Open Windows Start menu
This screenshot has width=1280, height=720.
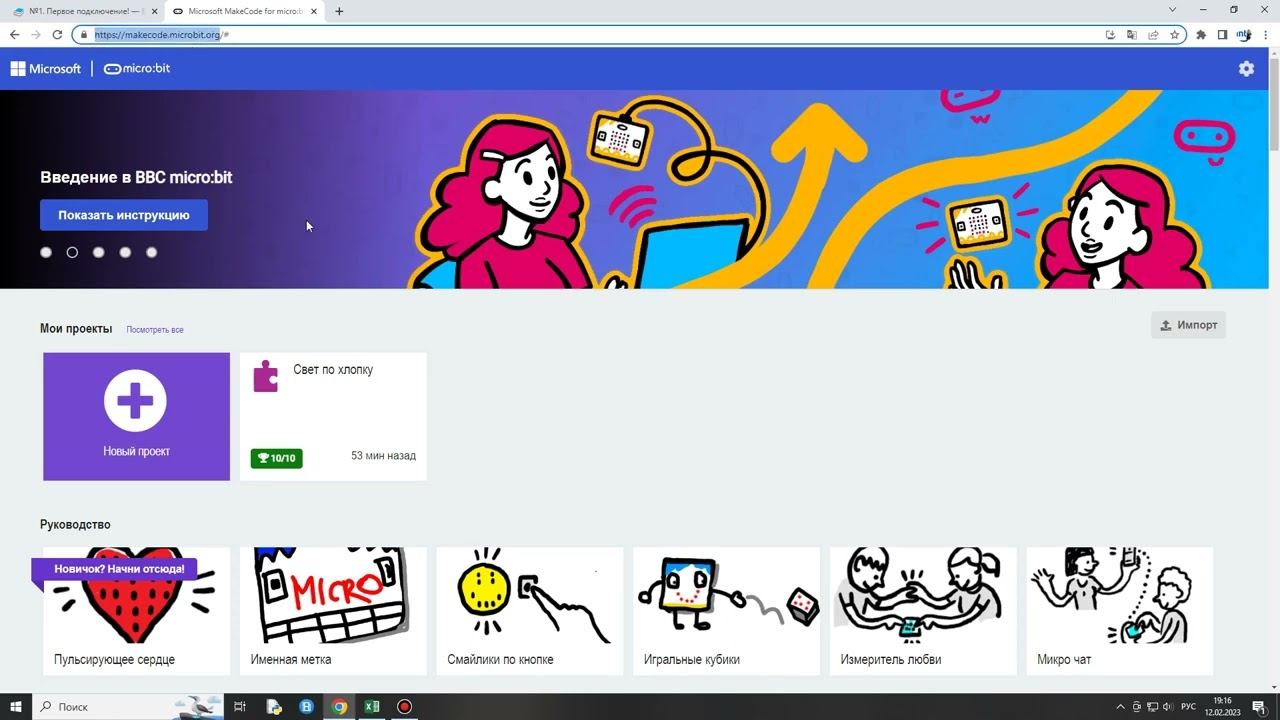[16, 706]
